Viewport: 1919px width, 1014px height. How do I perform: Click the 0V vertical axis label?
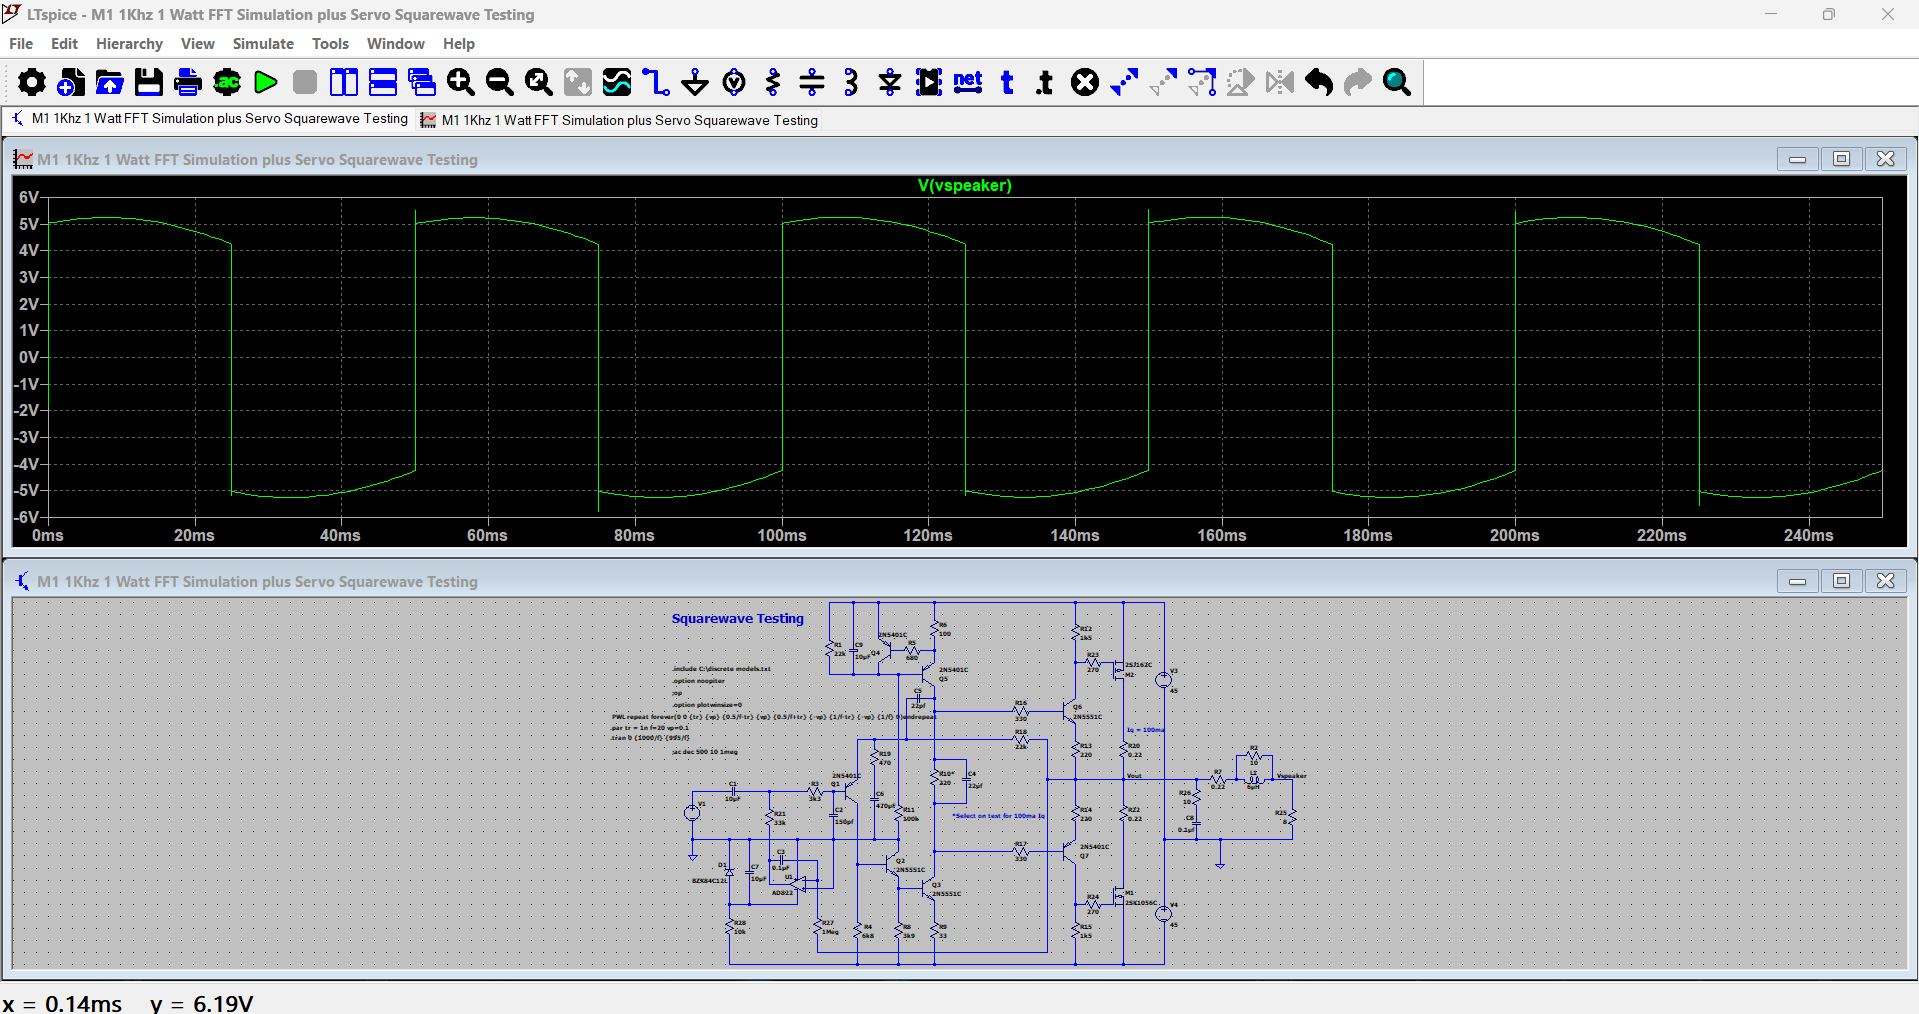29,357
